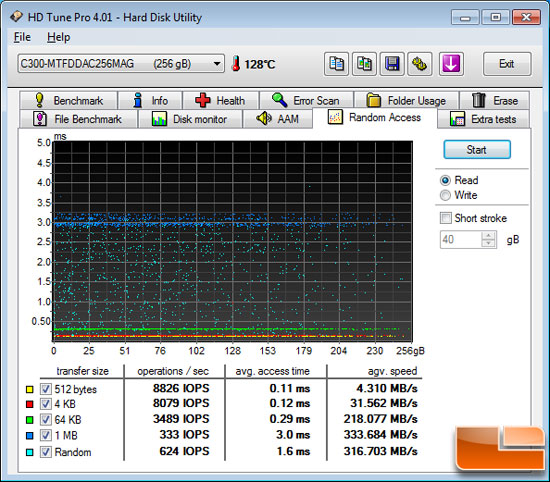Click the Benchmark tab light bulb icon

pyautogui.click(x=40, y=100)
